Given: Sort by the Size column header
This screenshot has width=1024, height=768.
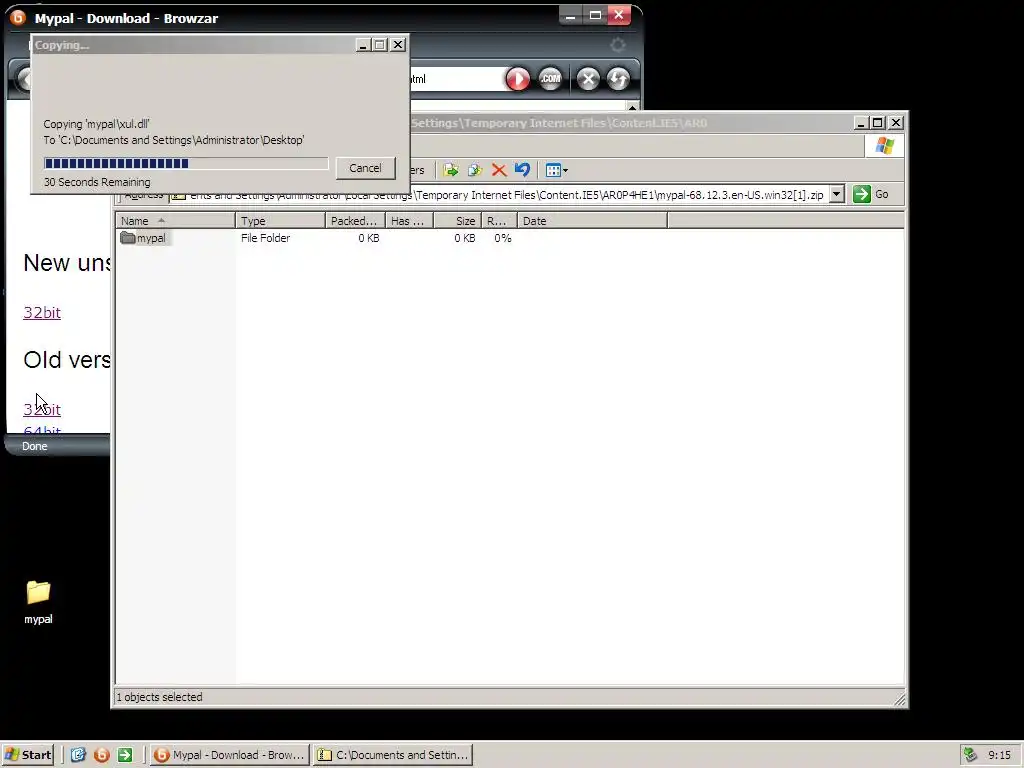Looking at the screenshot, I should [458, 221].
